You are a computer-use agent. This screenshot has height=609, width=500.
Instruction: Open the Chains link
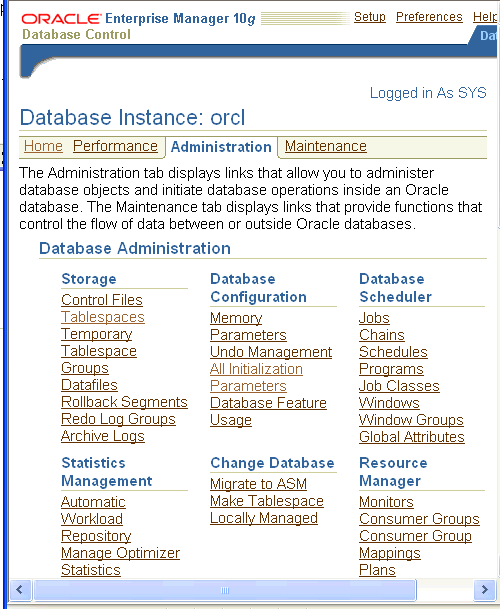382,335
